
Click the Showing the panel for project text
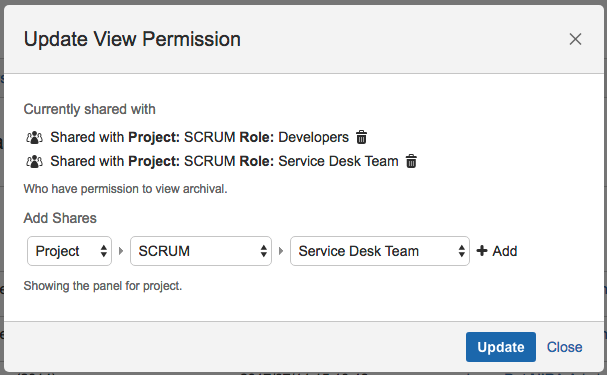coord(103,286)
